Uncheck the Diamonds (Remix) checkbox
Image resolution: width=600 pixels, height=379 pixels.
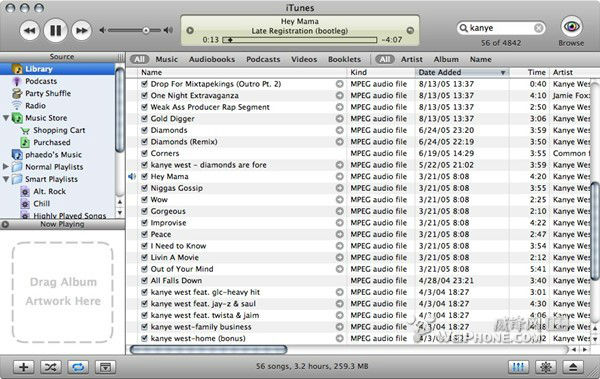(x=144, y=141)
